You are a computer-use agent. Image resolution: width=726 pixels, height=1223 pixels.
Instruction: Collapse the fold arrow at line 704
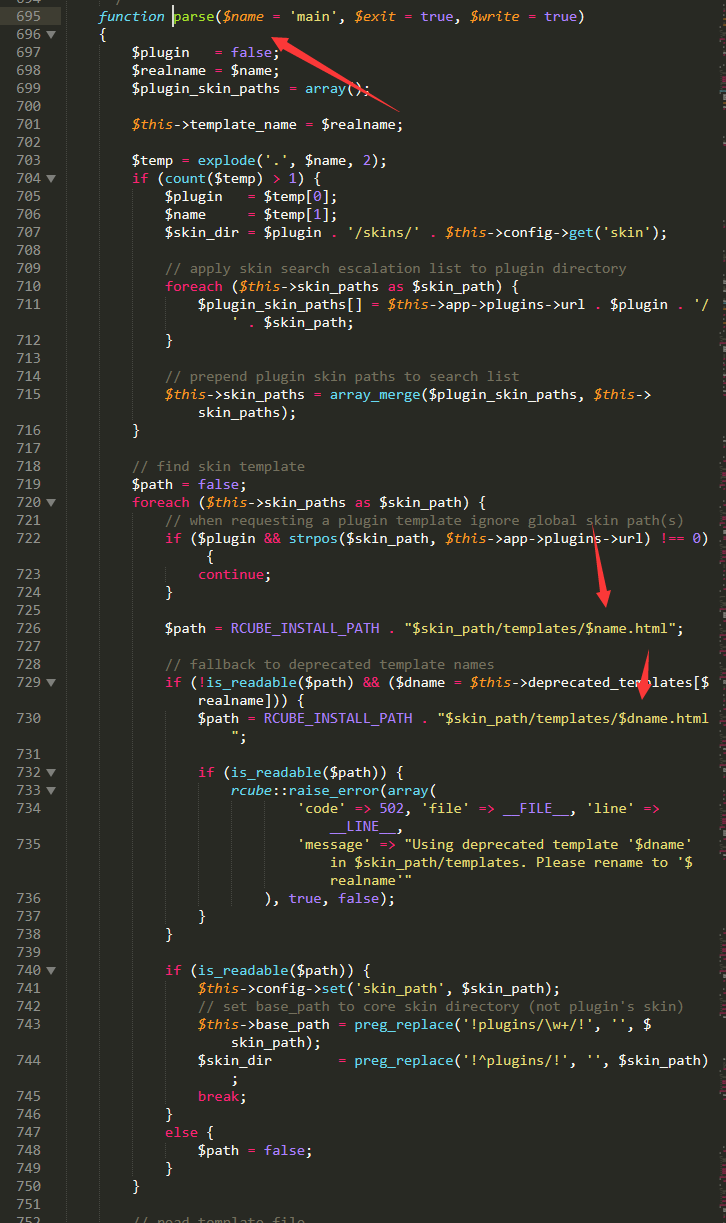[51, 178]
